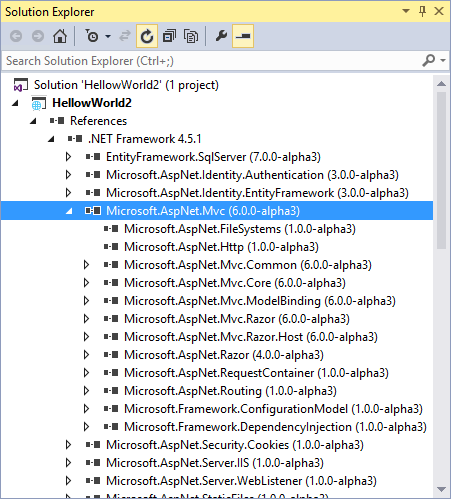
Task: Click the Microsoft.AspNet.Mvc.ModelBinding reference icon
Action: (x=111, y=301)
